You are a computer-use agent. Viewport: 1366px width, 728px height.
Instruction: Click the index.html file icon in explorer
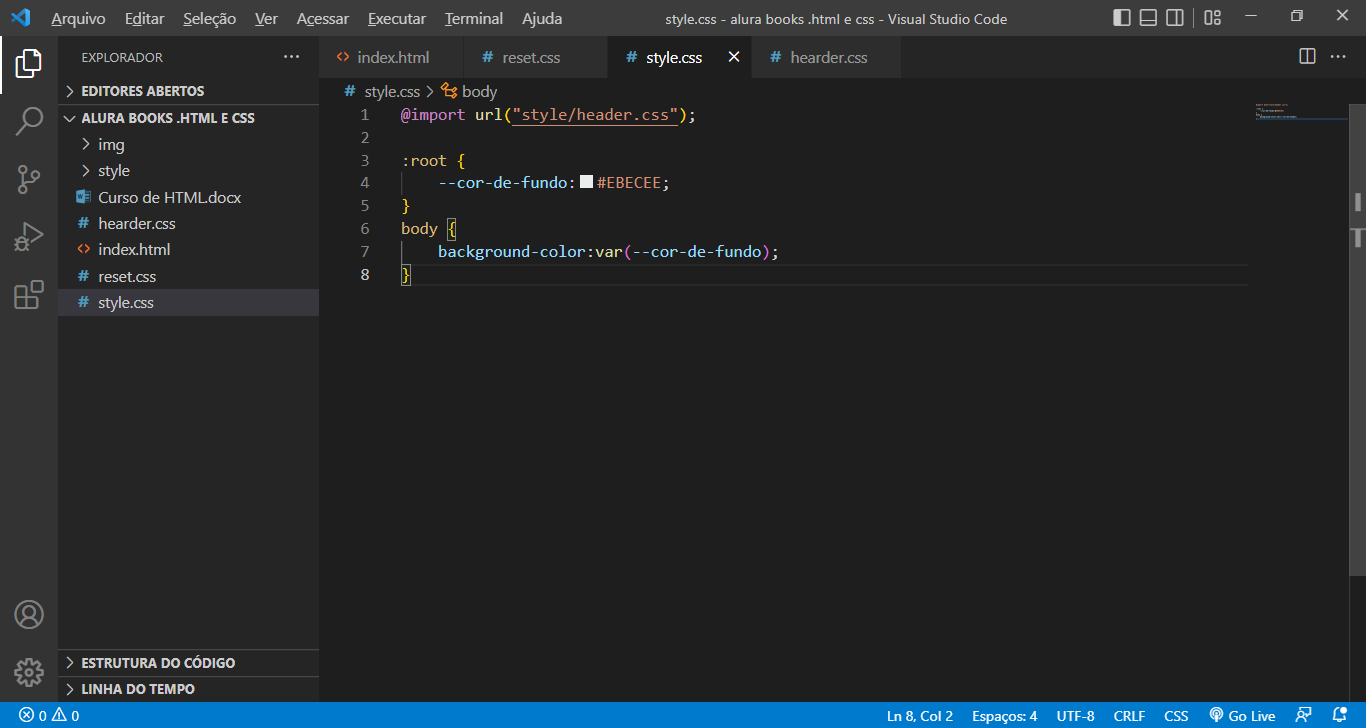[x=84, y=249]
